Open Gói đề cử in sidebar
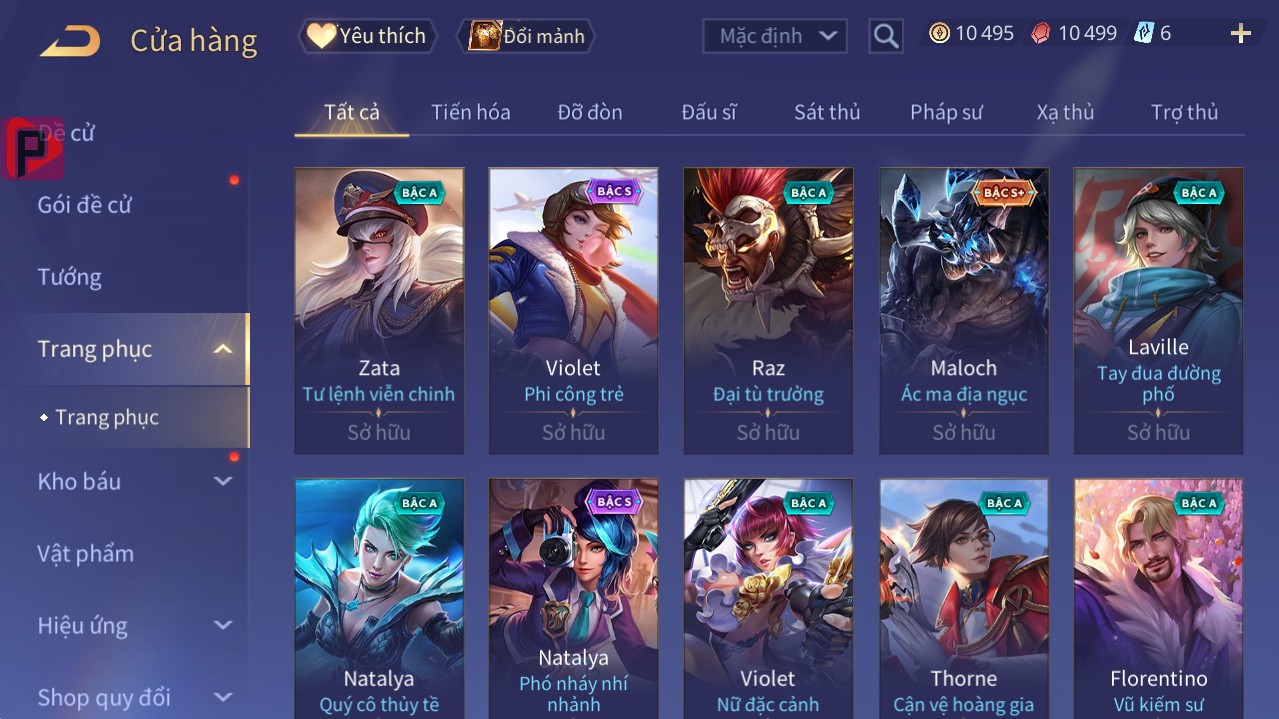Viewport: 1279px width, 719px height. [x=85, y=205]
